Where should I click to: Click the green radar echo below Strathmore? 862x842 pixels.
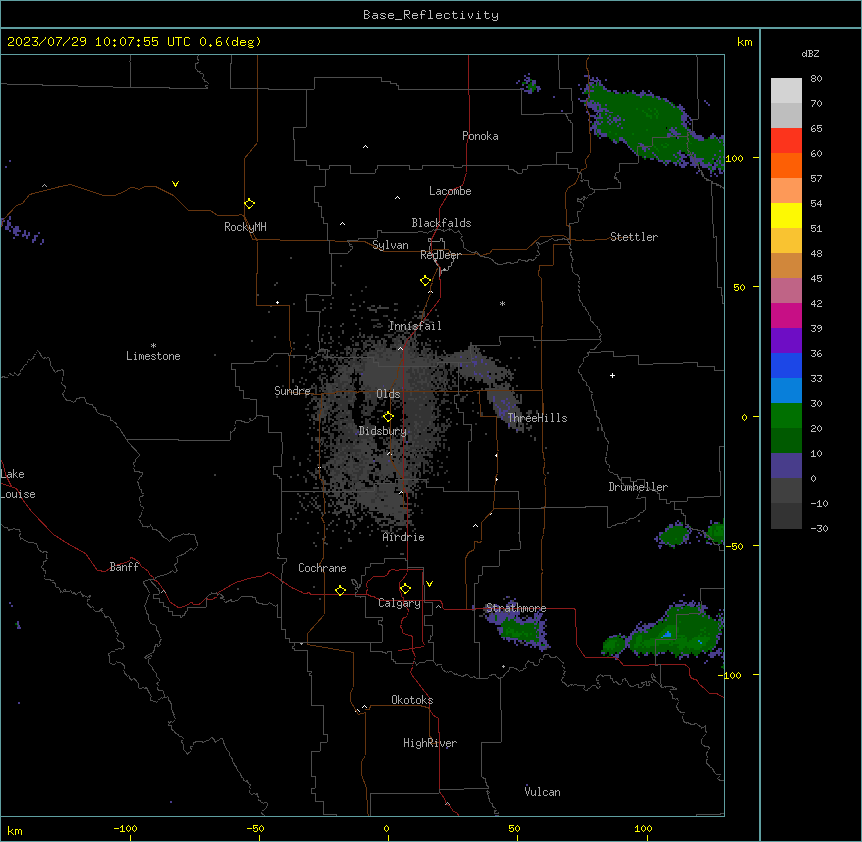[520, 629]
